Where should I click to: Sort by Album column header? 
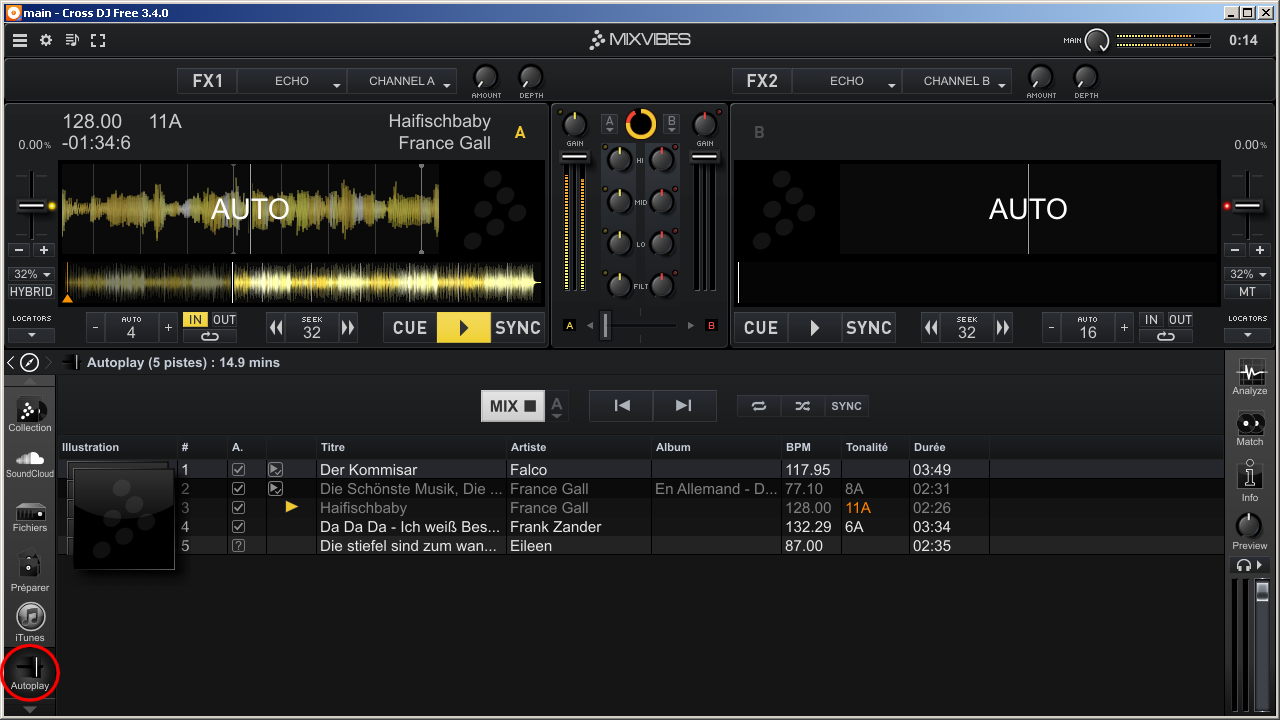(x=716, y=447)
